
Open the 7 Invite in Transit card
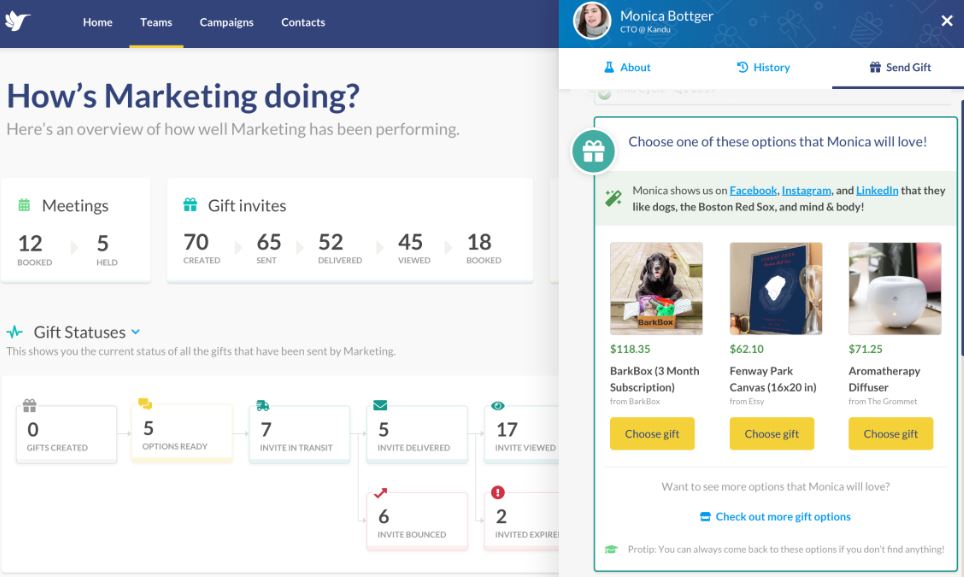pos(299,434)
